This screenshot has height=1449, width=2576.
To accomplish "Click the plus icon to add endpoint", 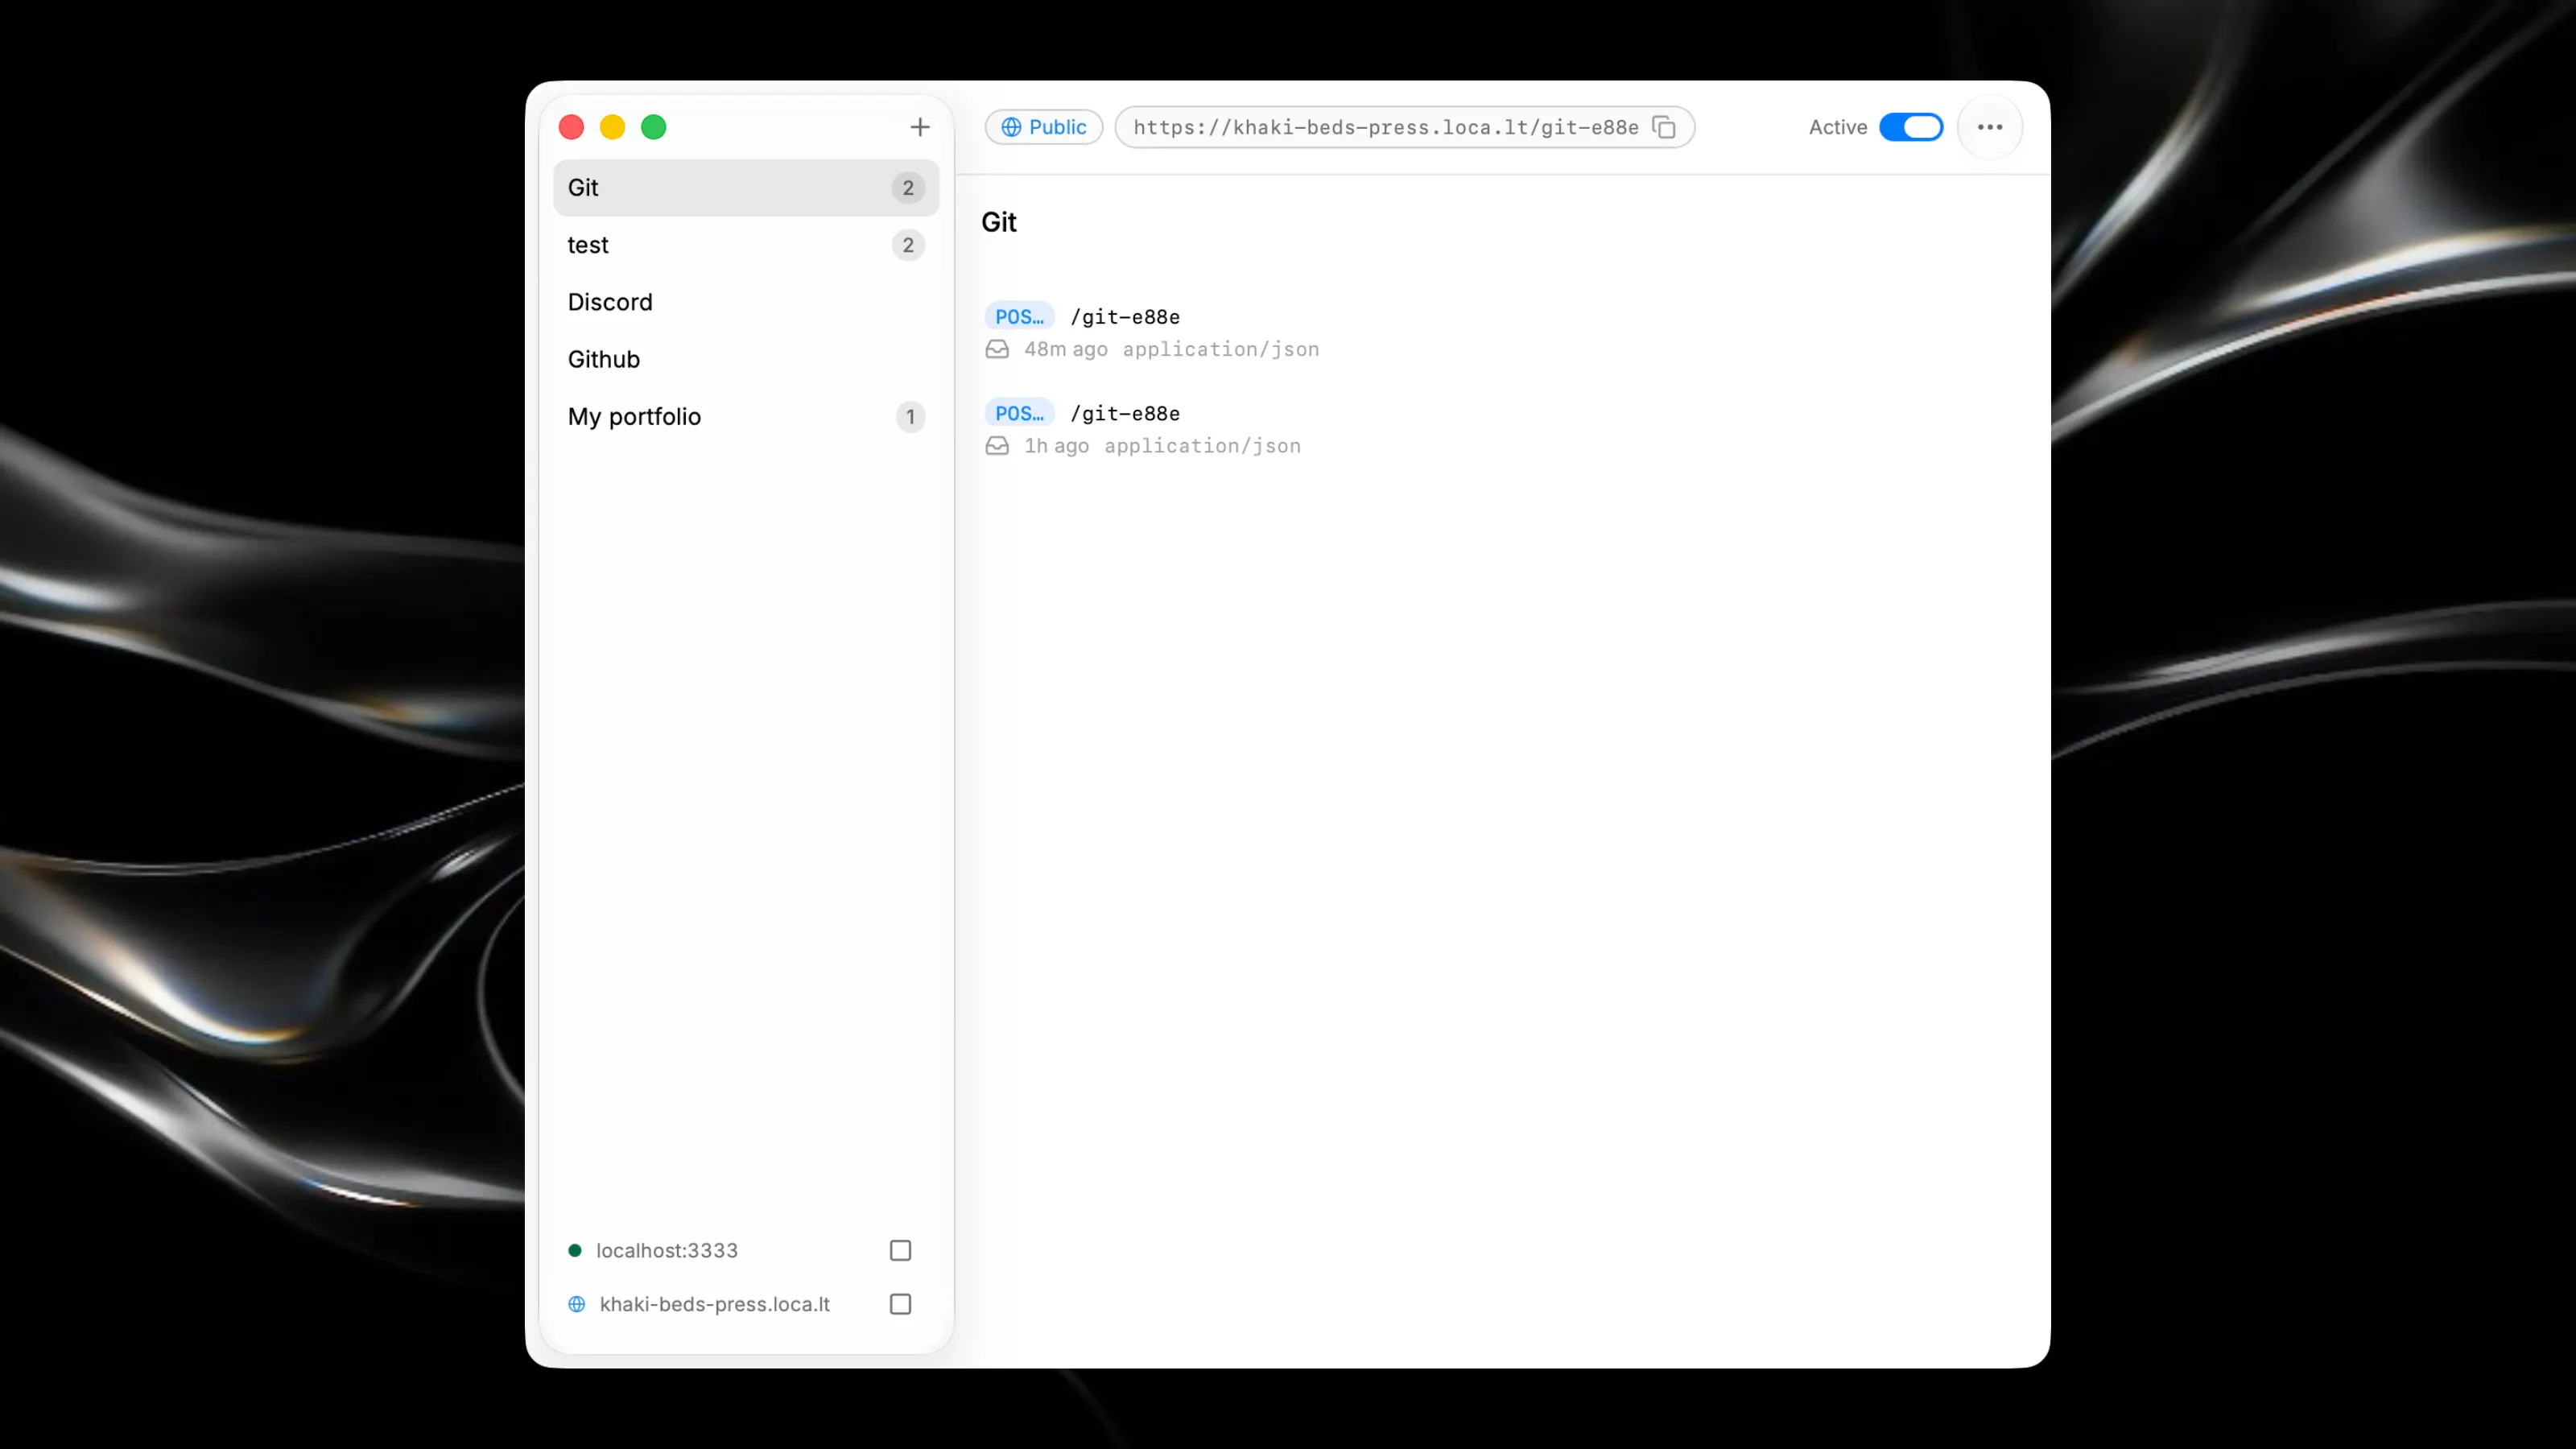I will pyautogui.click(x=920, y=127).
